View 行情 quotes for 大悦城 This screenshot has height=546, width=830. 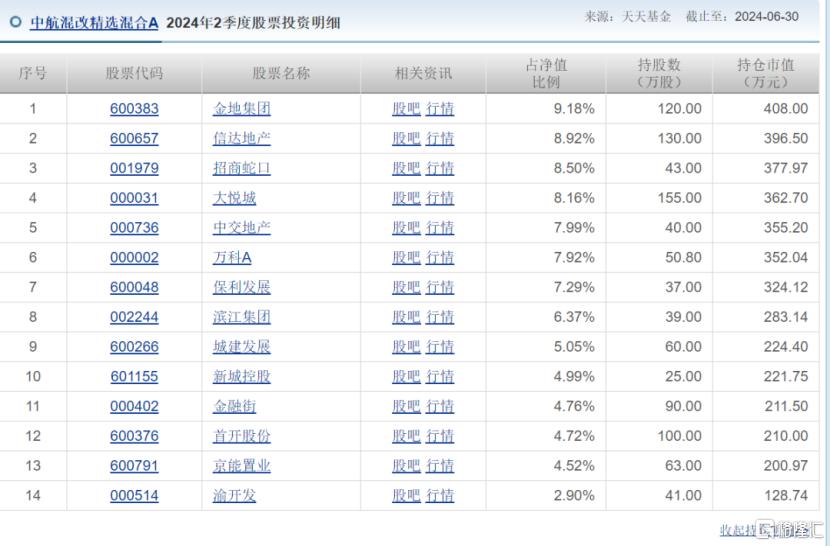pos(440,198)
